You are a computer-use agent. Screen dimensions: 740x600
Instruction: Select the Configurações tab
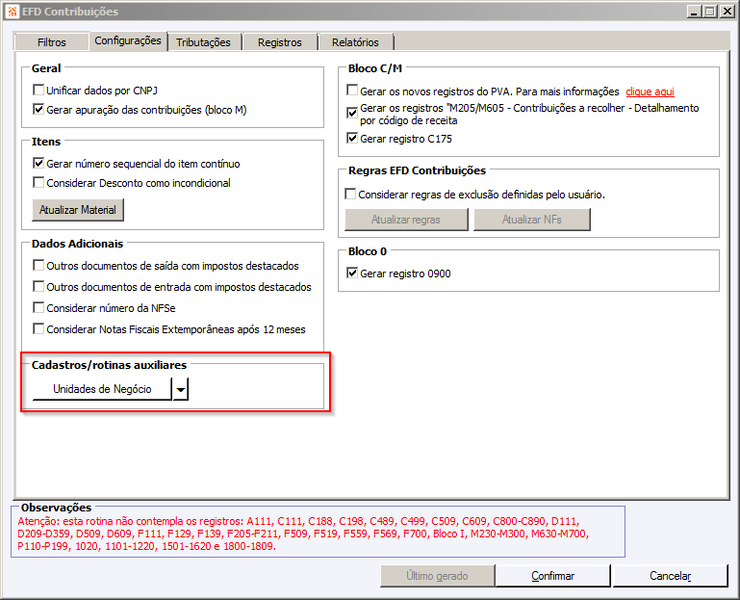click(x=128, y=41)
